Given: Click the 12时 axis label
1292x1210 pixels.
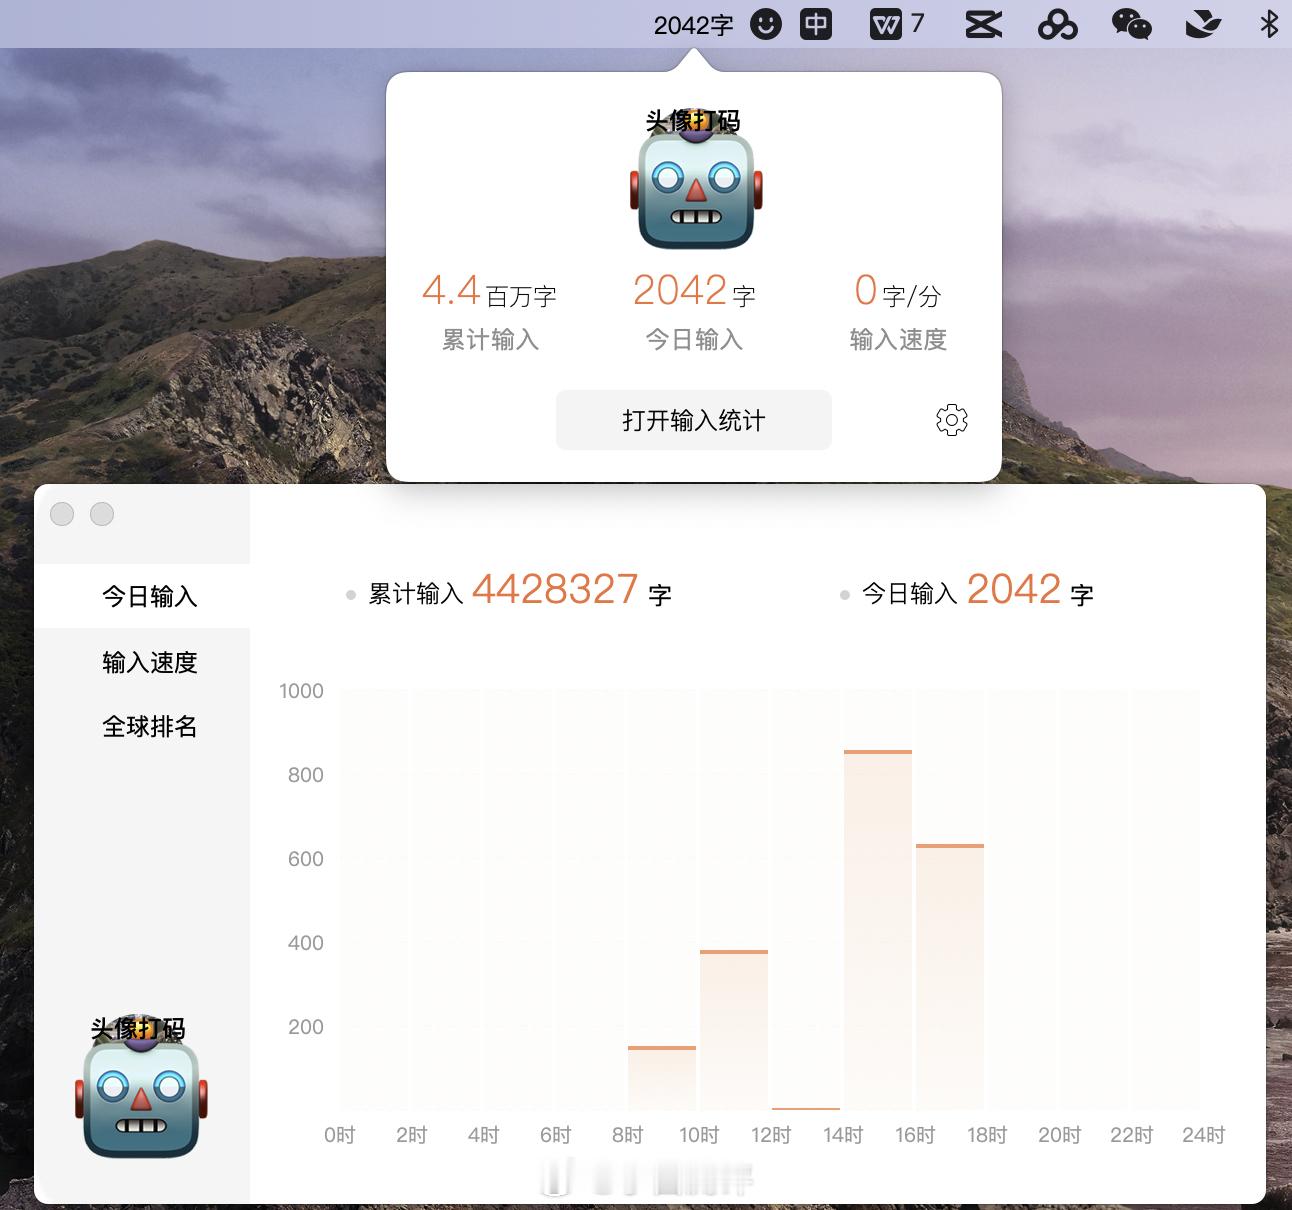Looking at the screenshot, I should coord(771,1135).
